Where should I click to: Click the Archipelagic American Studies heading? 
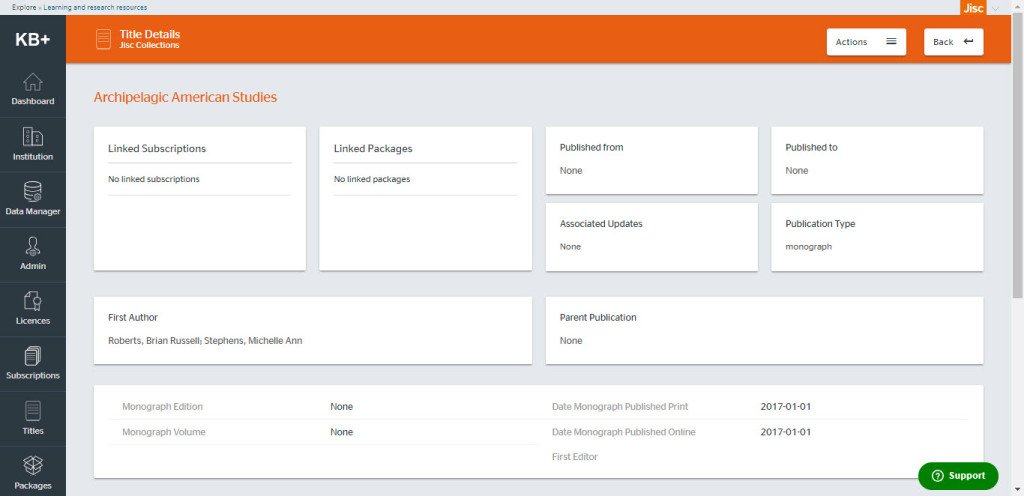(185, 97)
